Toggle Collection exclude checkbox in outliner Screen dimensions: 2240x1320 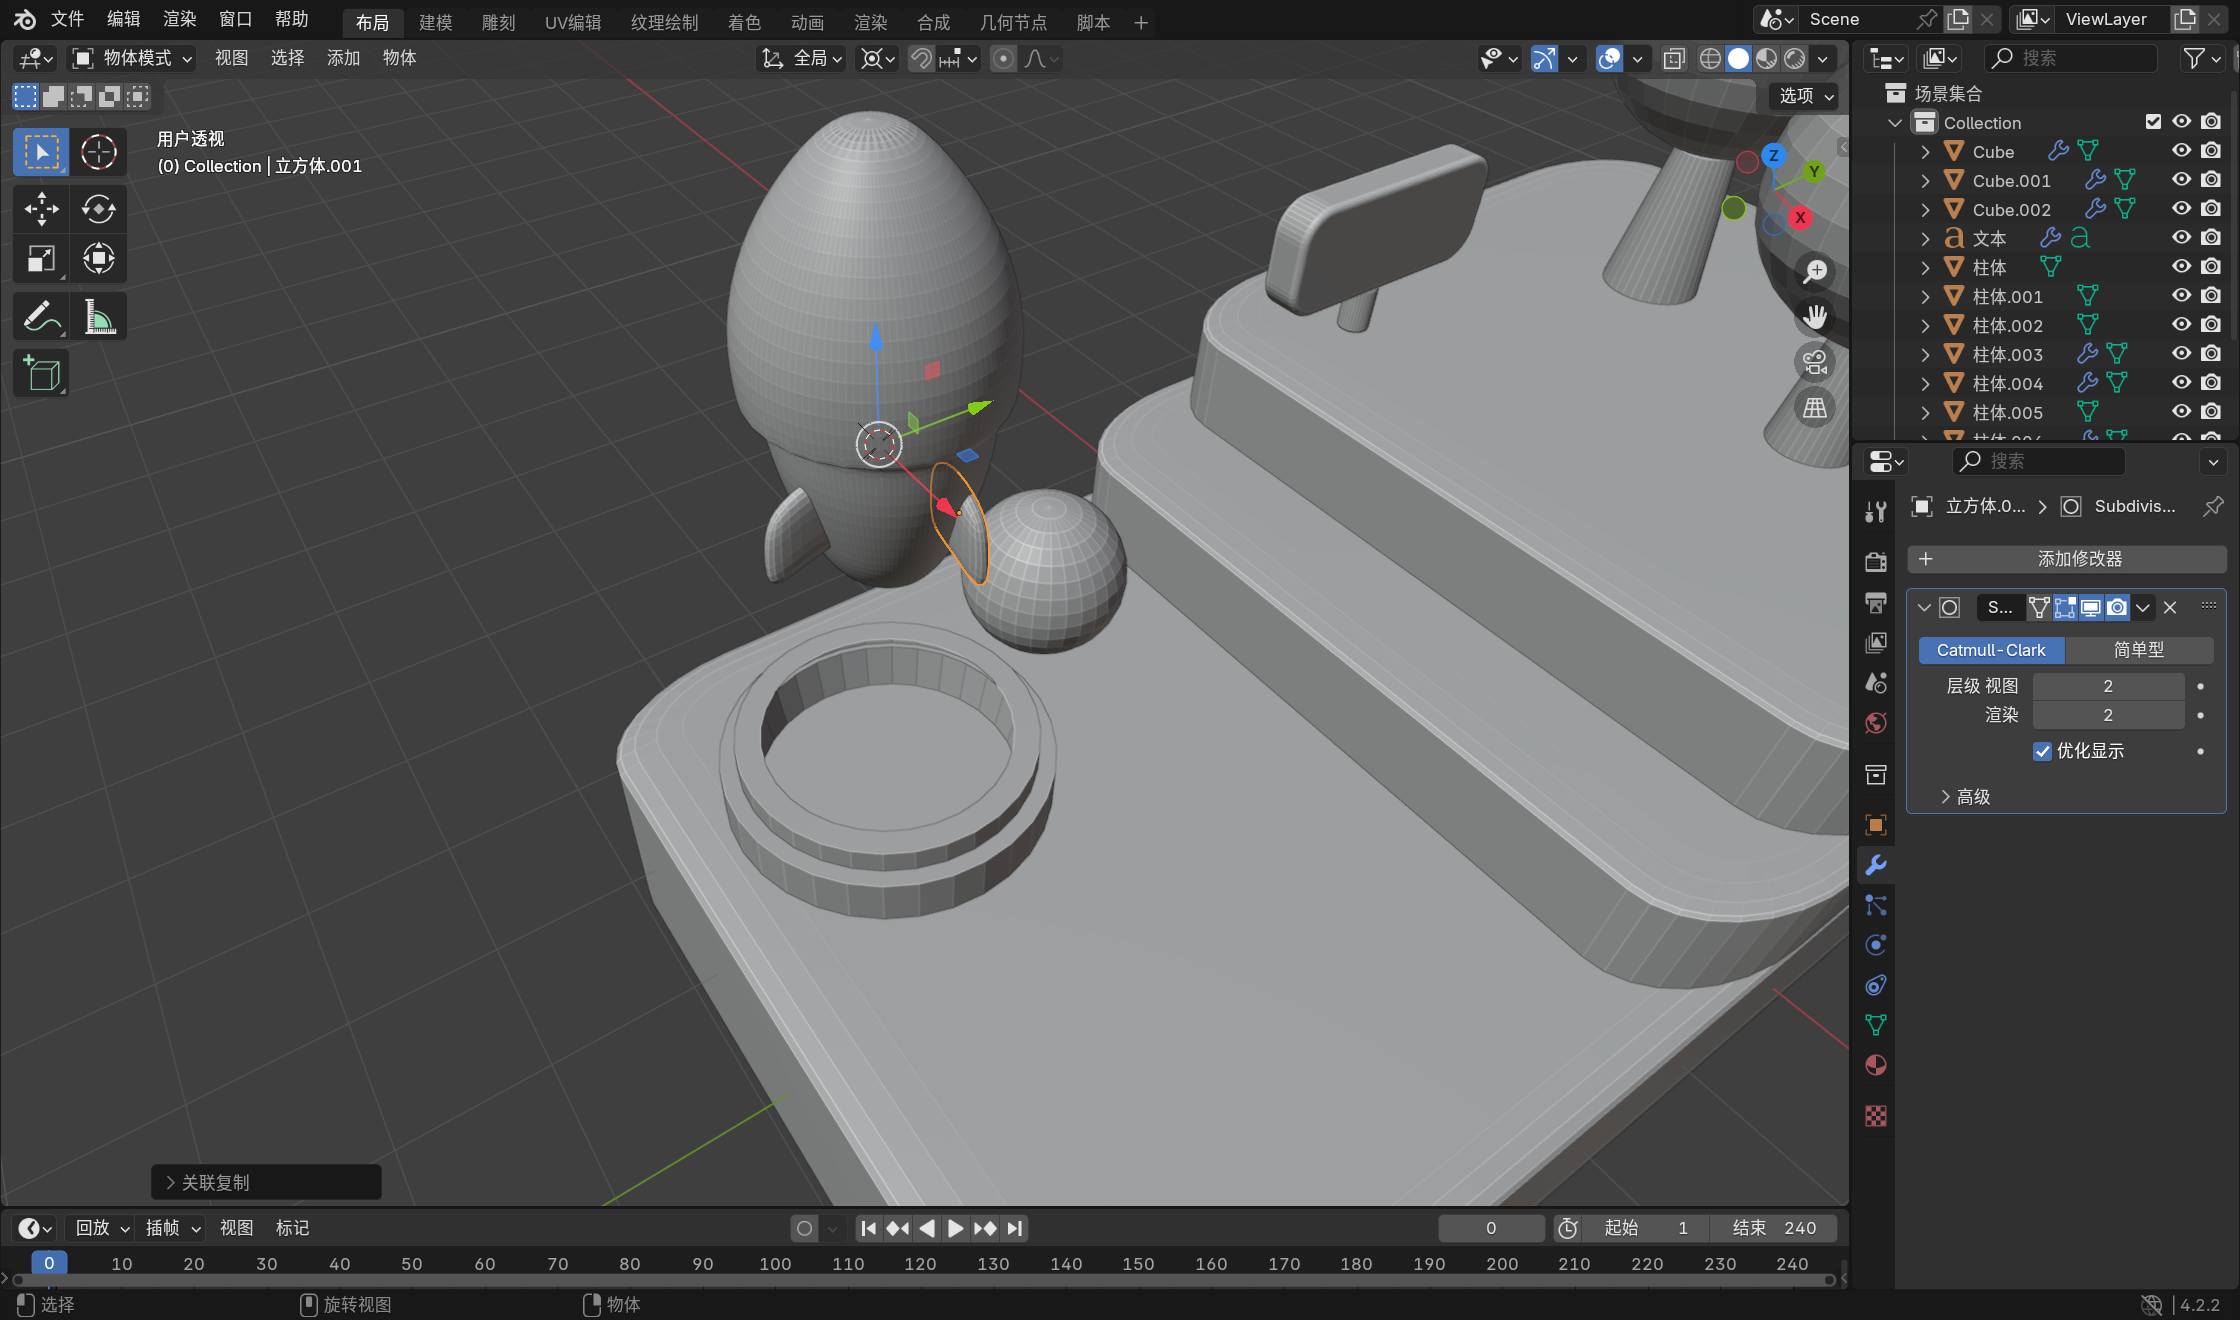[x=2153, y=122]
